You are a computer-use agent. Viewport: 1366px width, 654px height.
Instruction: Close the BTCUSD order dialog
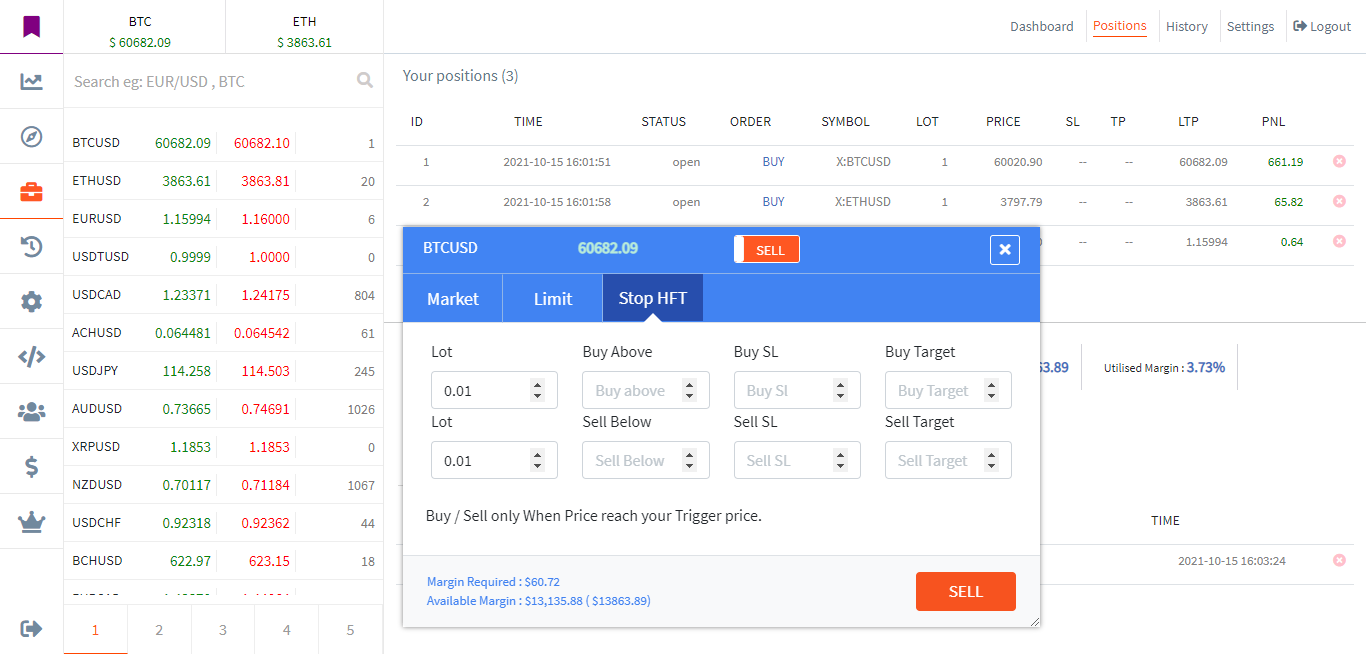1005,250
